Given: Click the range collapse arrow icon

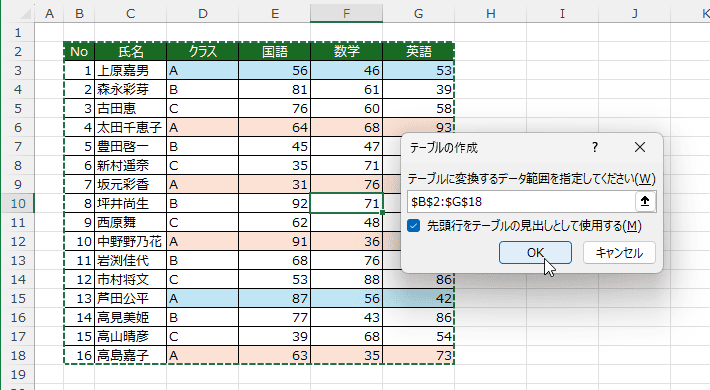Looking at the screenshot, I should click(645, 201).
